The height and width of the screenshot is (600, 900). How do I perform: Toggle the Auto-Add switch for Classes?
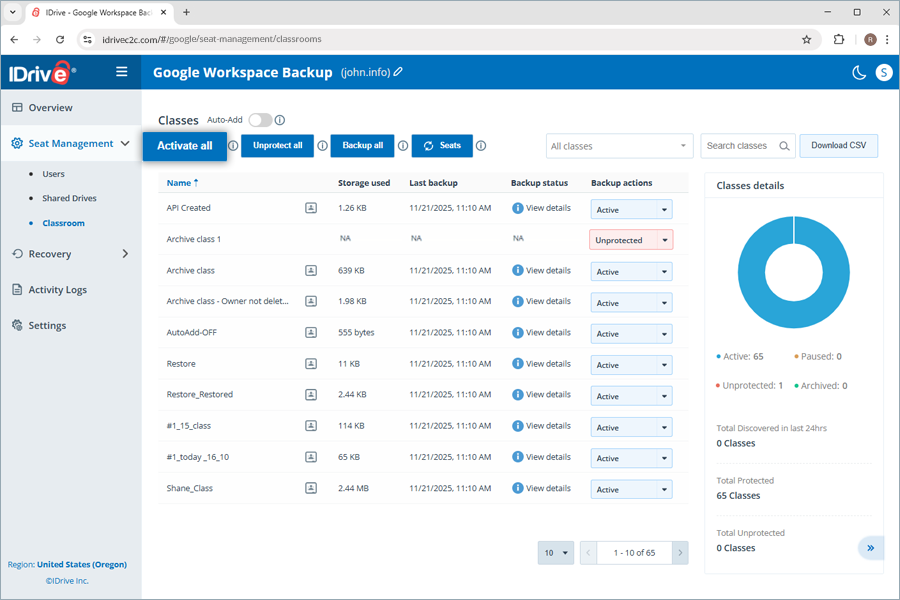click(259, 118)
